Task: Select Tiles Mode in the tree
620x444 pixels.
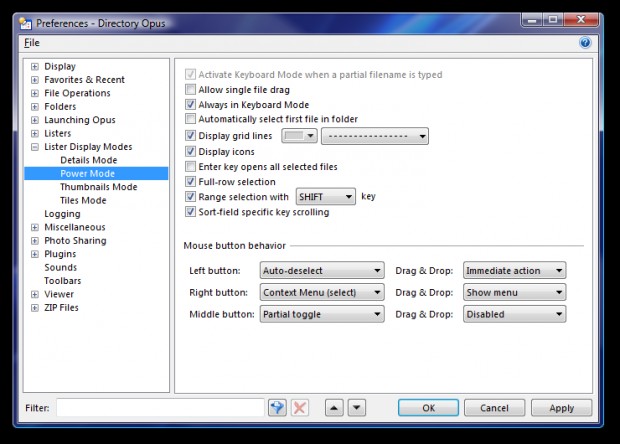Action: pyautogui.click(x=83, y=200)
